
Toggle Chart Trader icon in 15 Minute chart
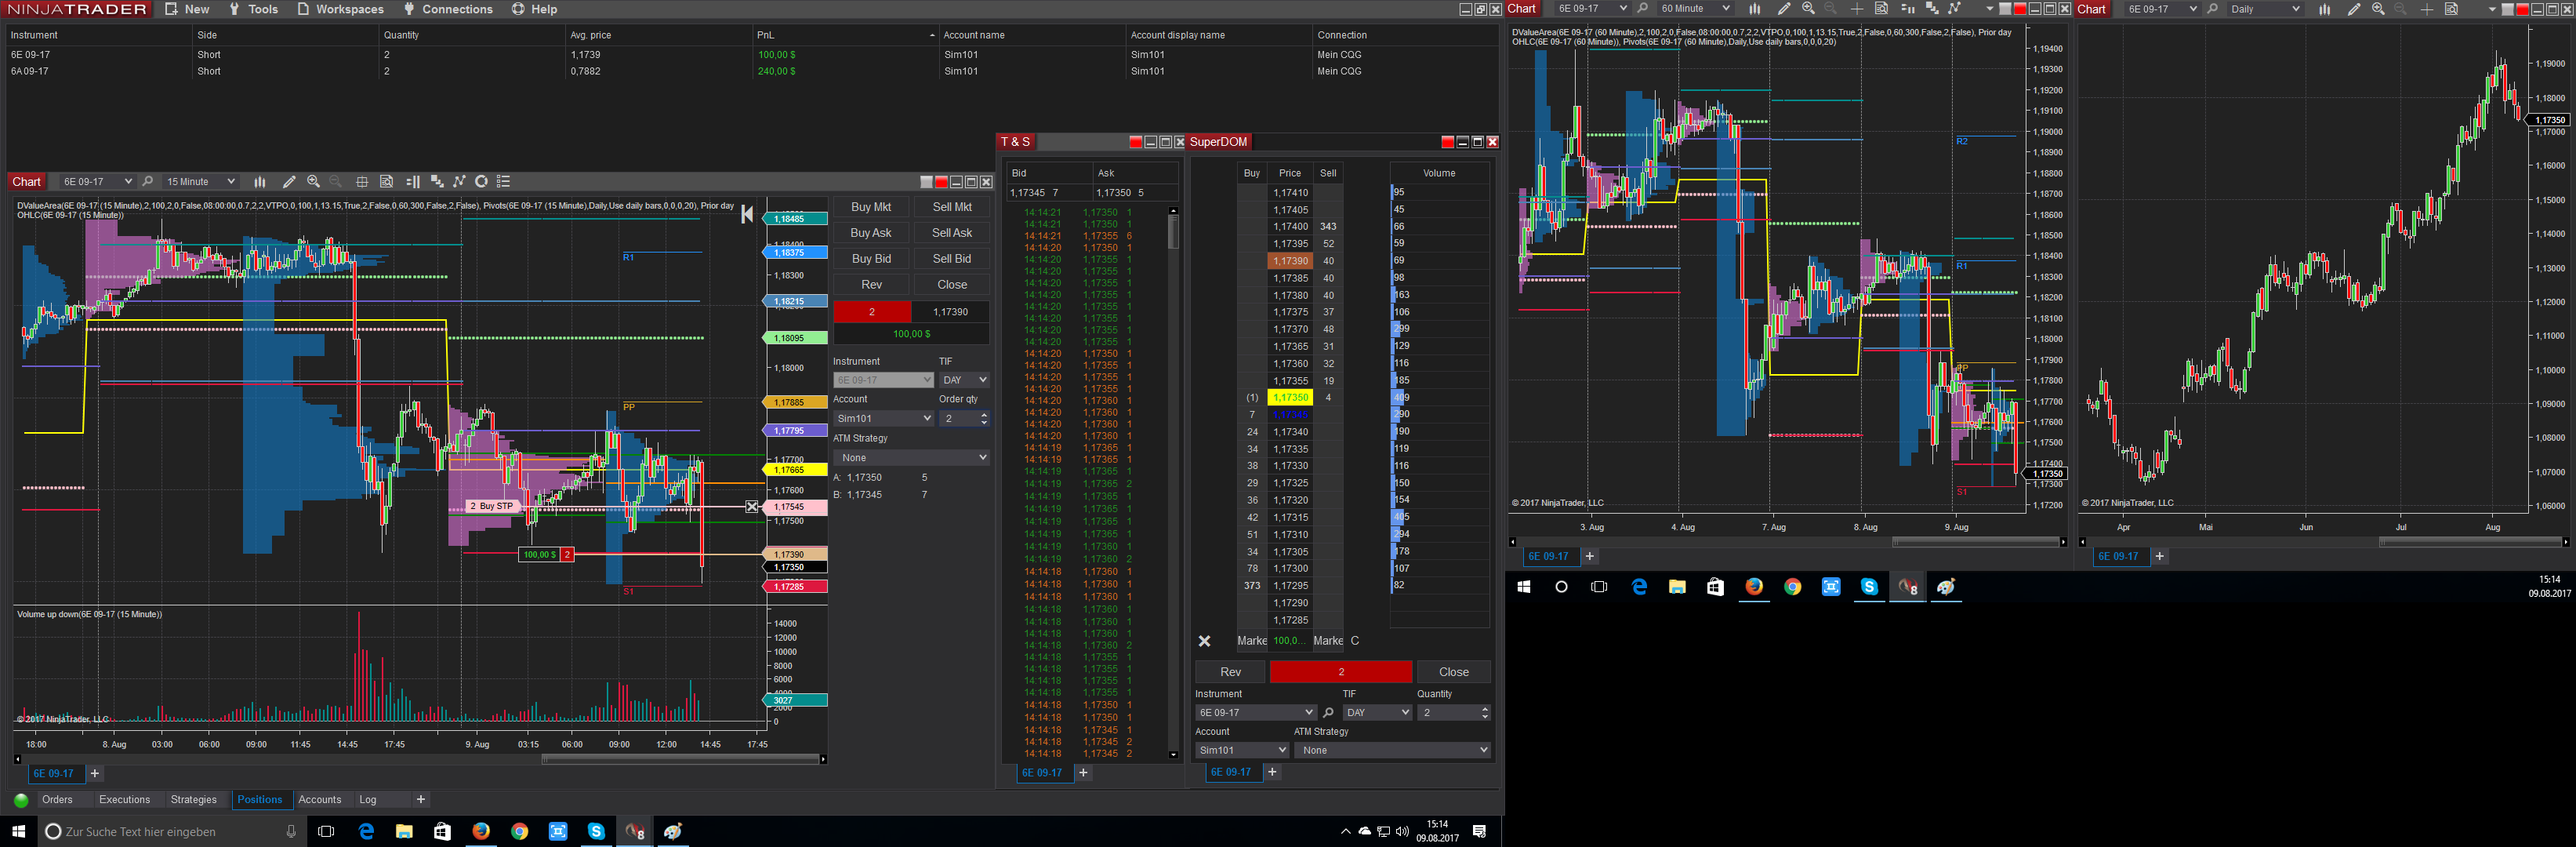pyautogui.click(x=412, y=182)
